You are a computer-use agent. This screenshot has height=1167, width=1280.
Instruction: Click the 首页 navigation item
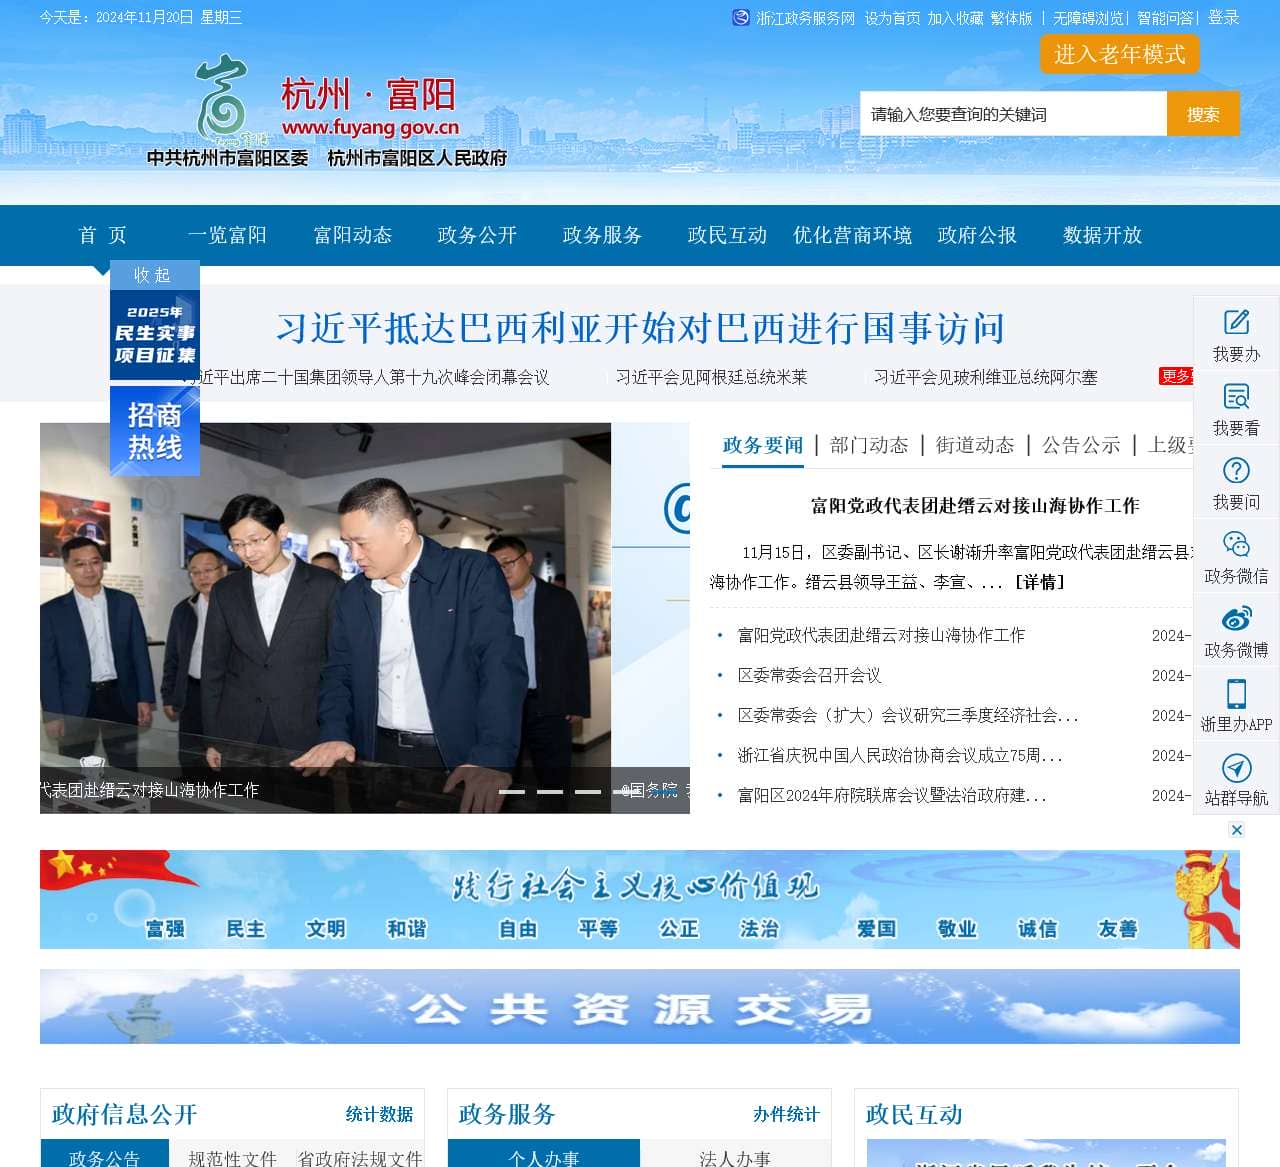(x=103, y=235)
